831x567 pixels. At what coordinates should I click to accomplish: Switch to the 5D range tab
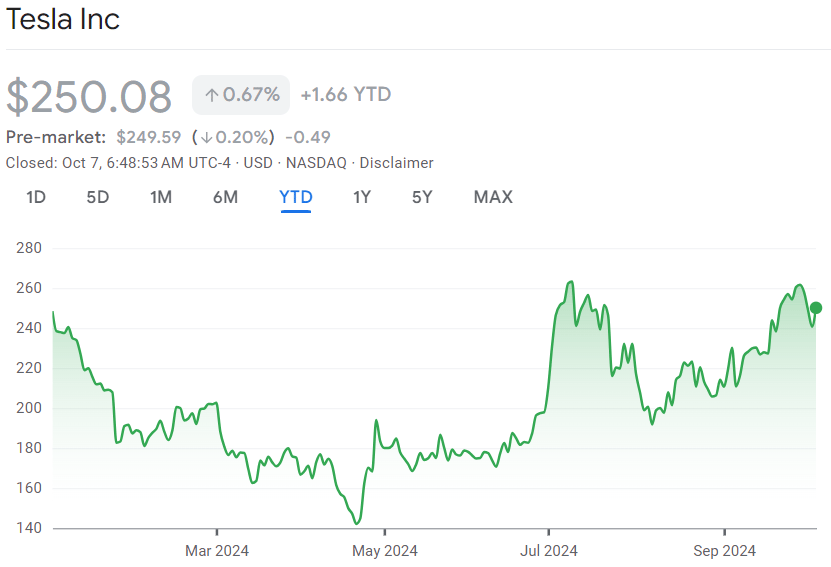coord(98,197)
